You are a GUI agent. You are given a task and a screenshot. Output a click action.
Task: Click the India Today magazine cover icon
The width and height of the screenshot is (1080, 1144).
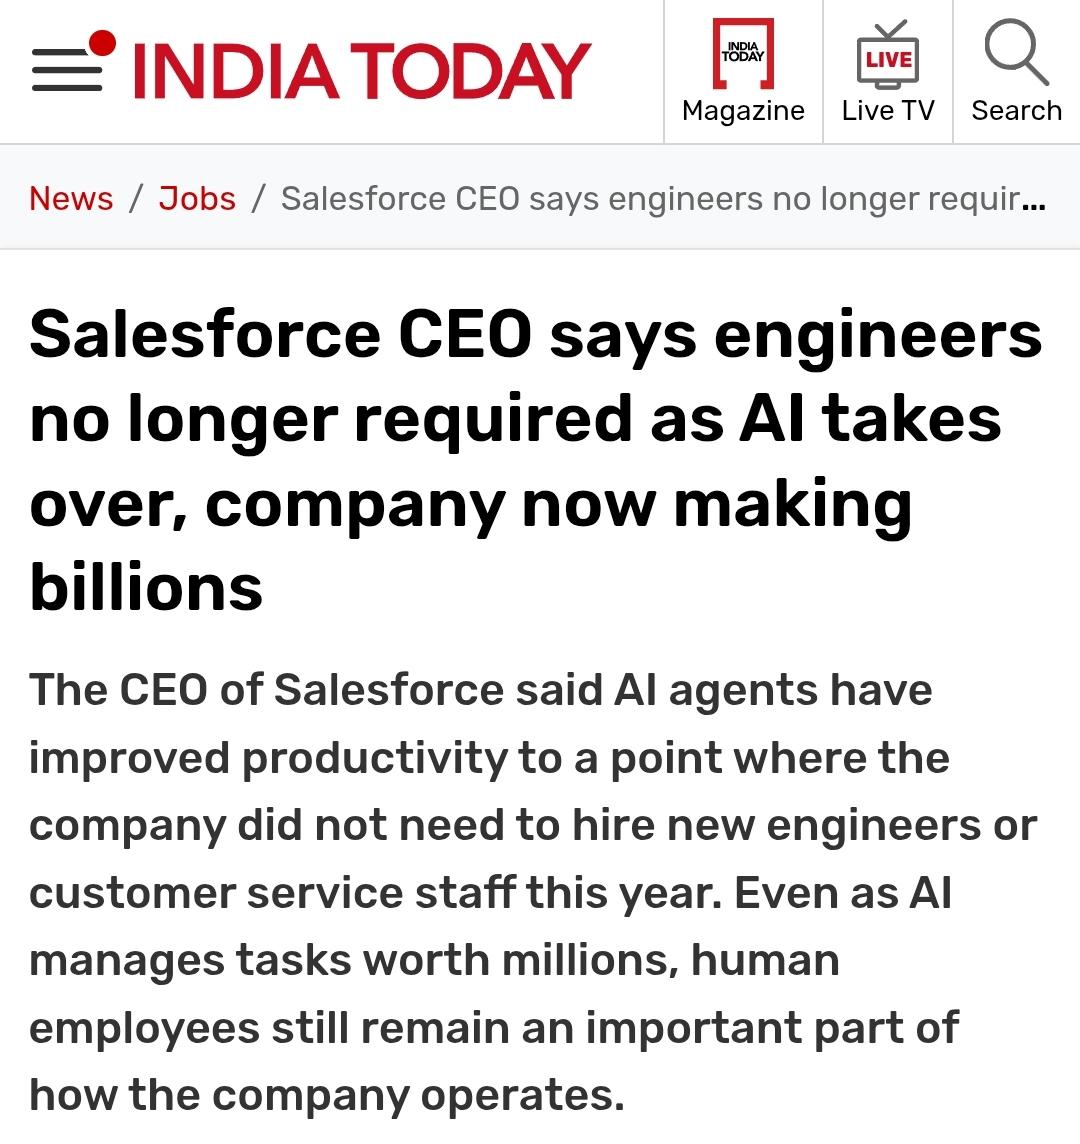coord(742,55)
